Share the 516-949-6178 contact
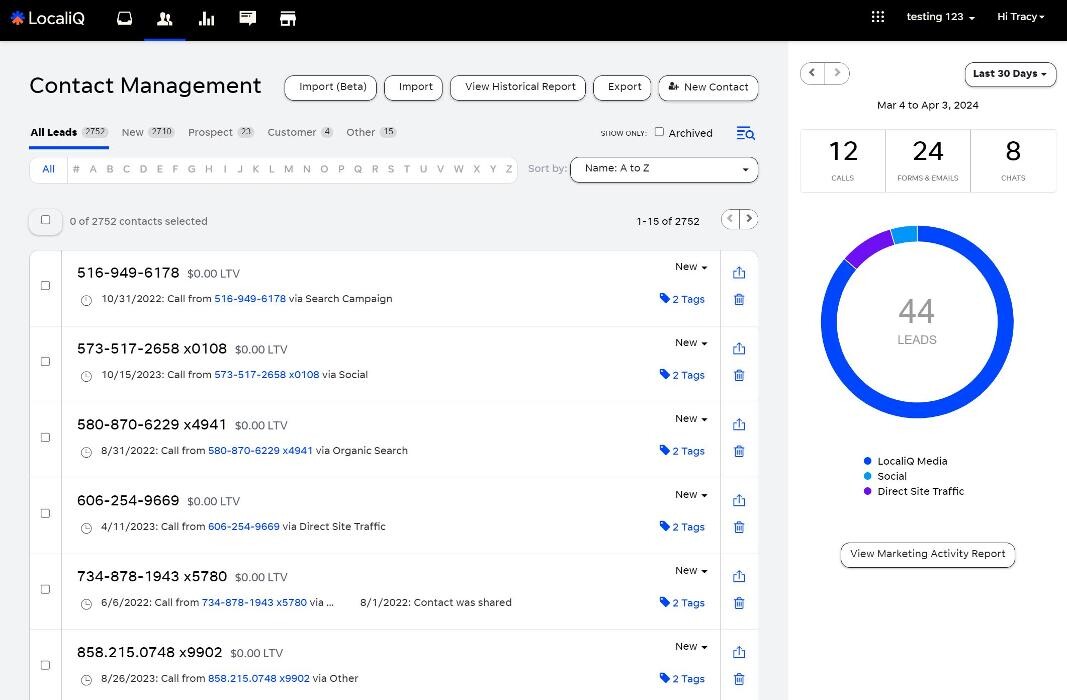The width and height of the screenshot is (1067, 700). [739, 273]
